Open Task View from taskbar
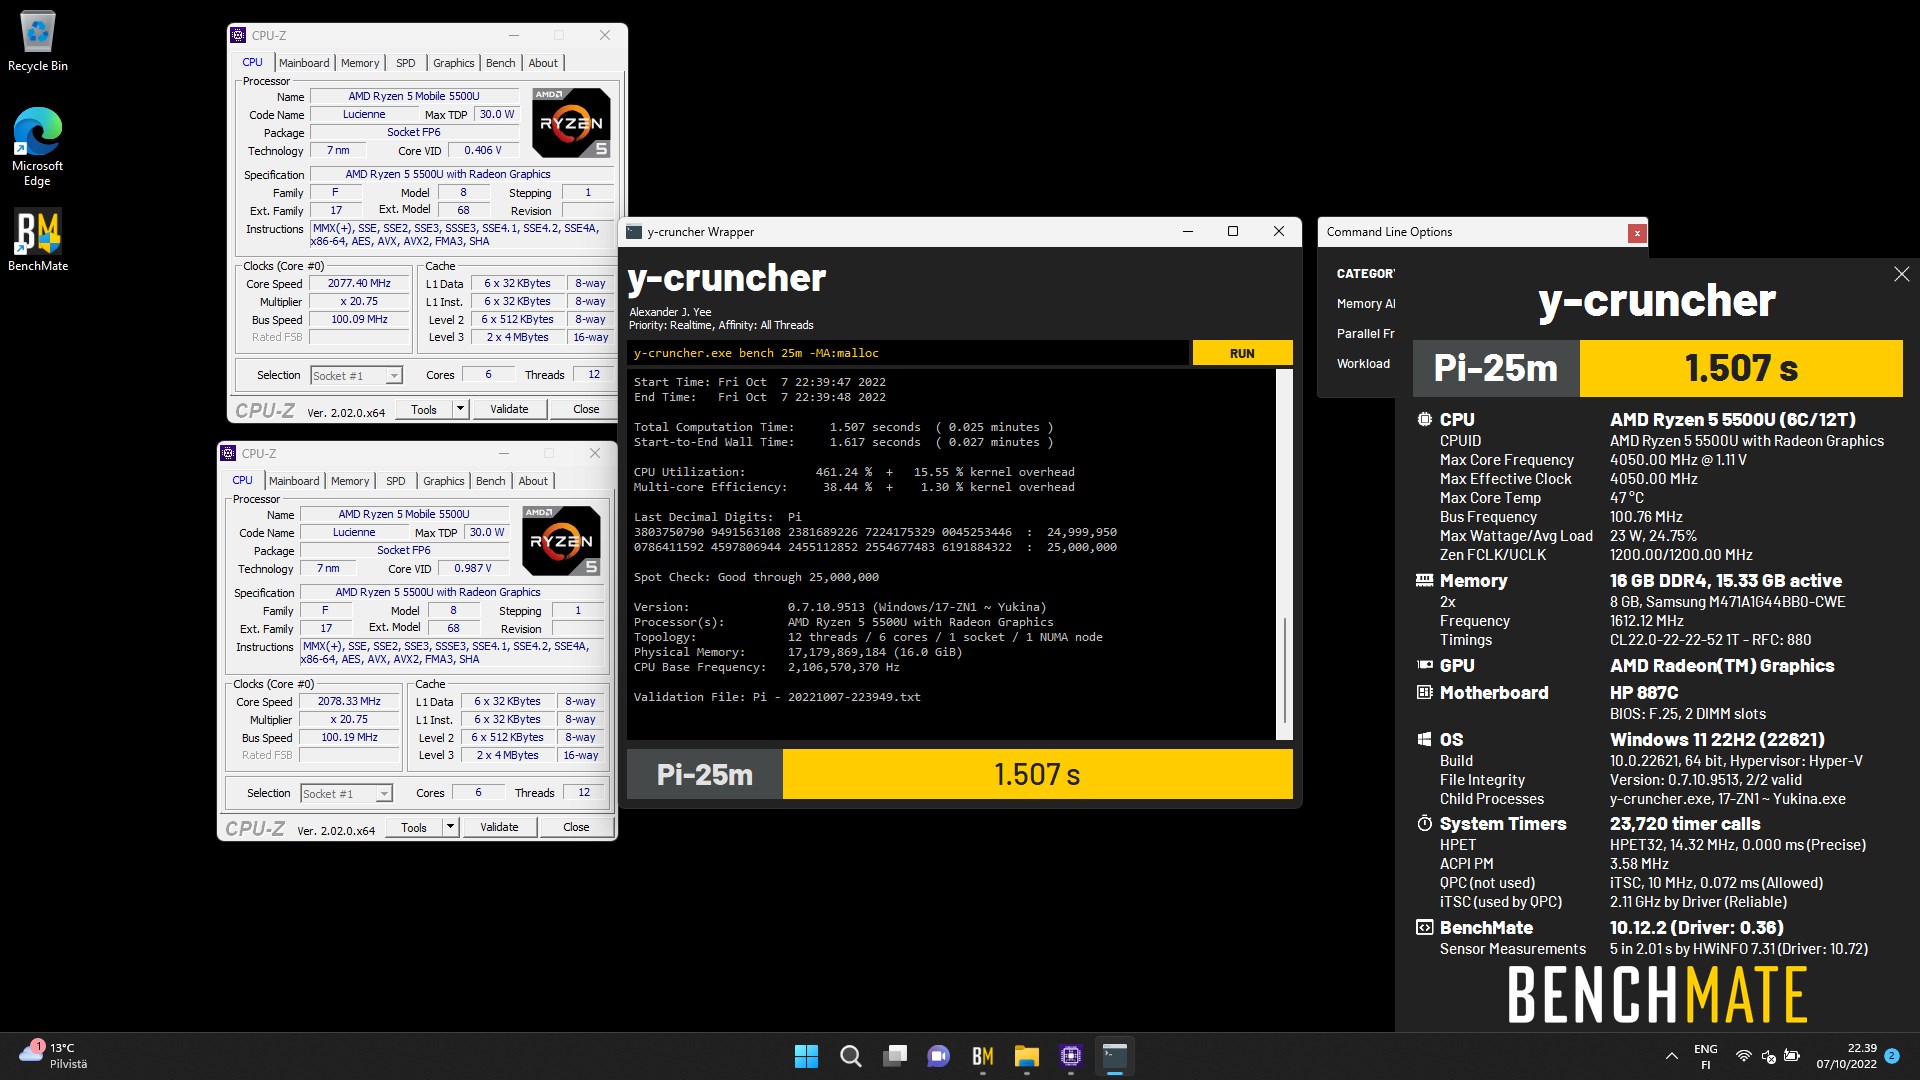The image size is (1920, 1080). [x=894, y=1056]
